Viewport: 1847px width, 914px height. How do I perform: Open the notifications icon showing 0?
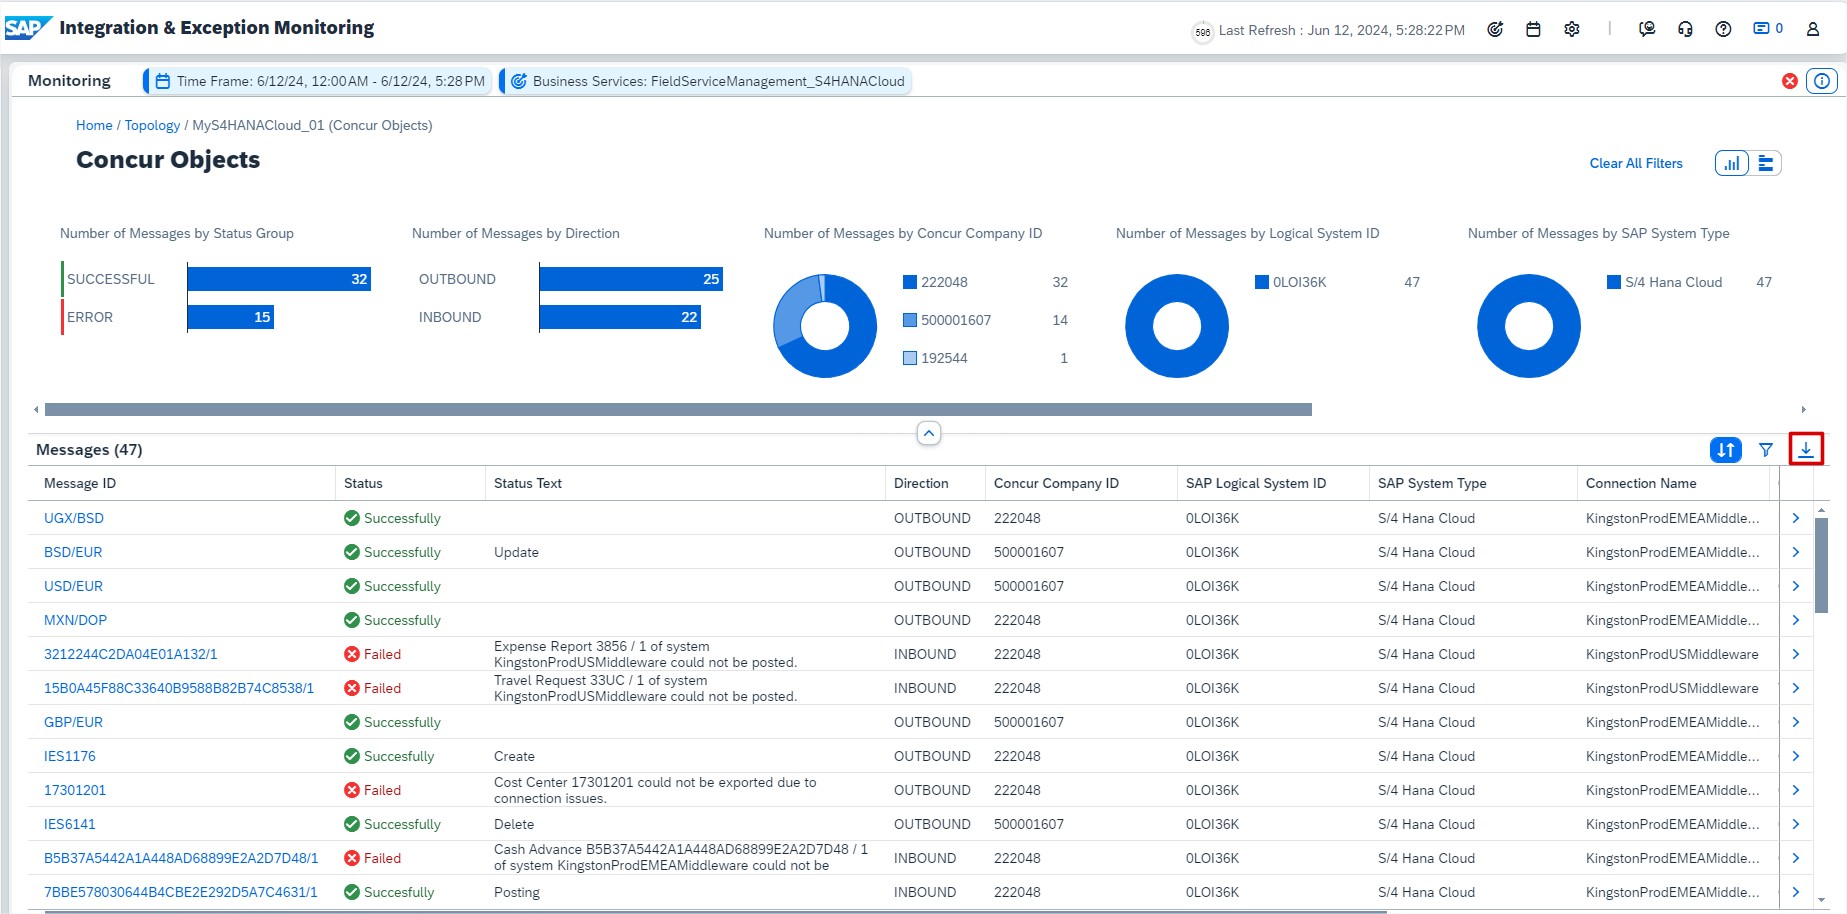(x=1767, y=29)
